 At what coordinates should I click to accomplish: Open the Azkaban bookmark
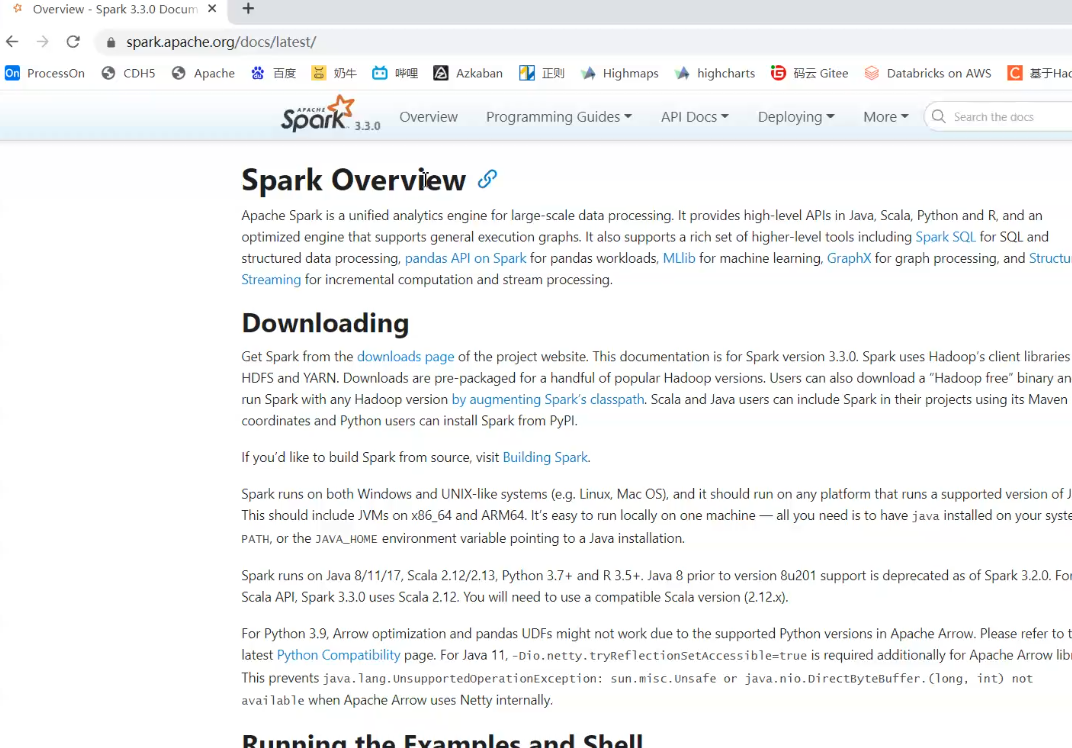[468, 73]
